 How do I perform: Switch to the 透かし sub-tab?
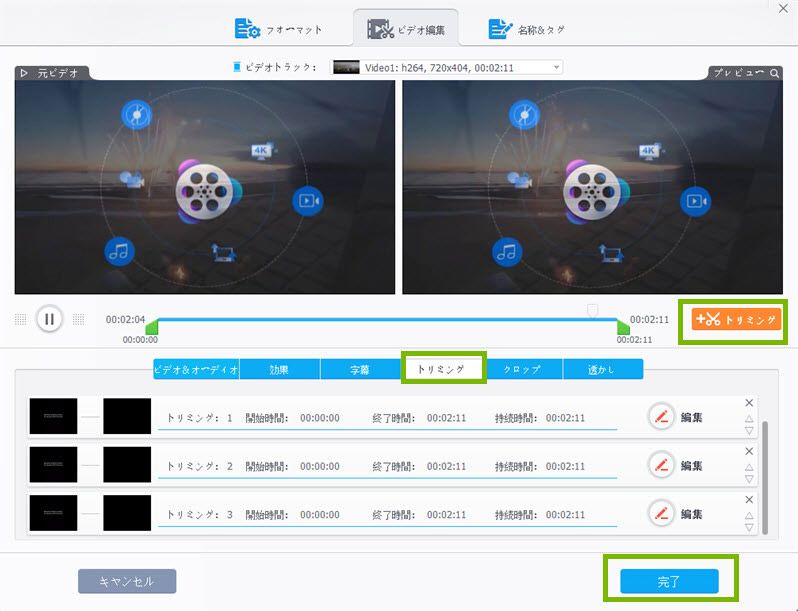(602, 369)
